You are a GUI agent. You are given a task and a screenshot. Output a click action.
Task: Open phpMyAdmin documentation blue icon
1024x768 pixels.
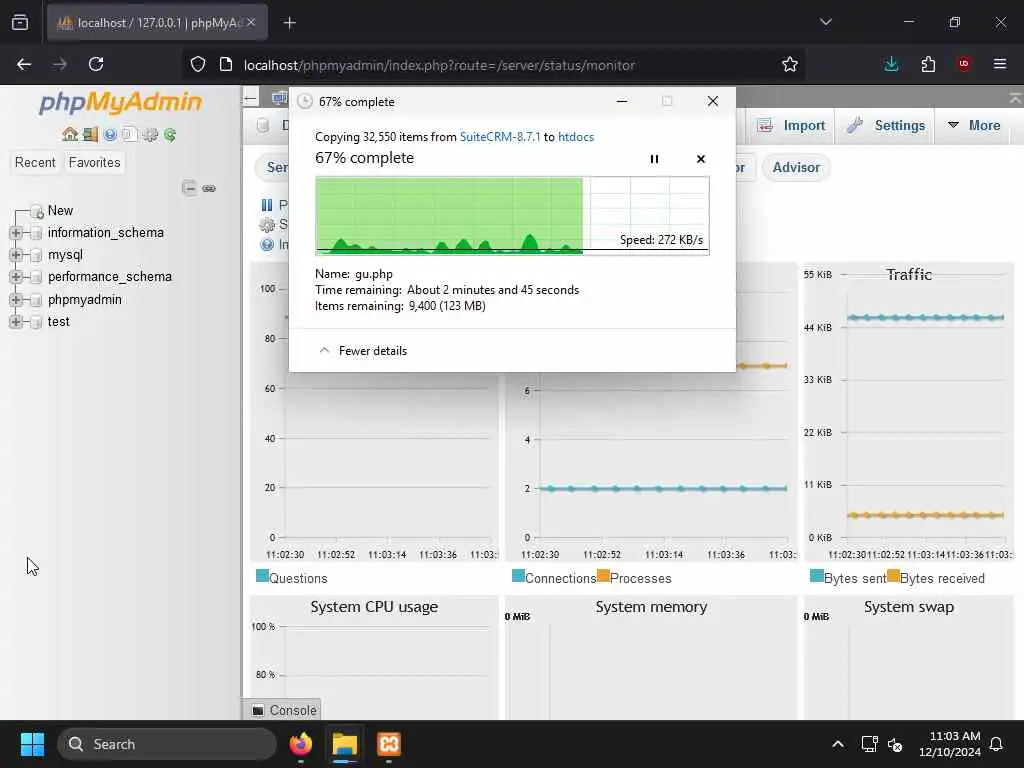(110, 135)
